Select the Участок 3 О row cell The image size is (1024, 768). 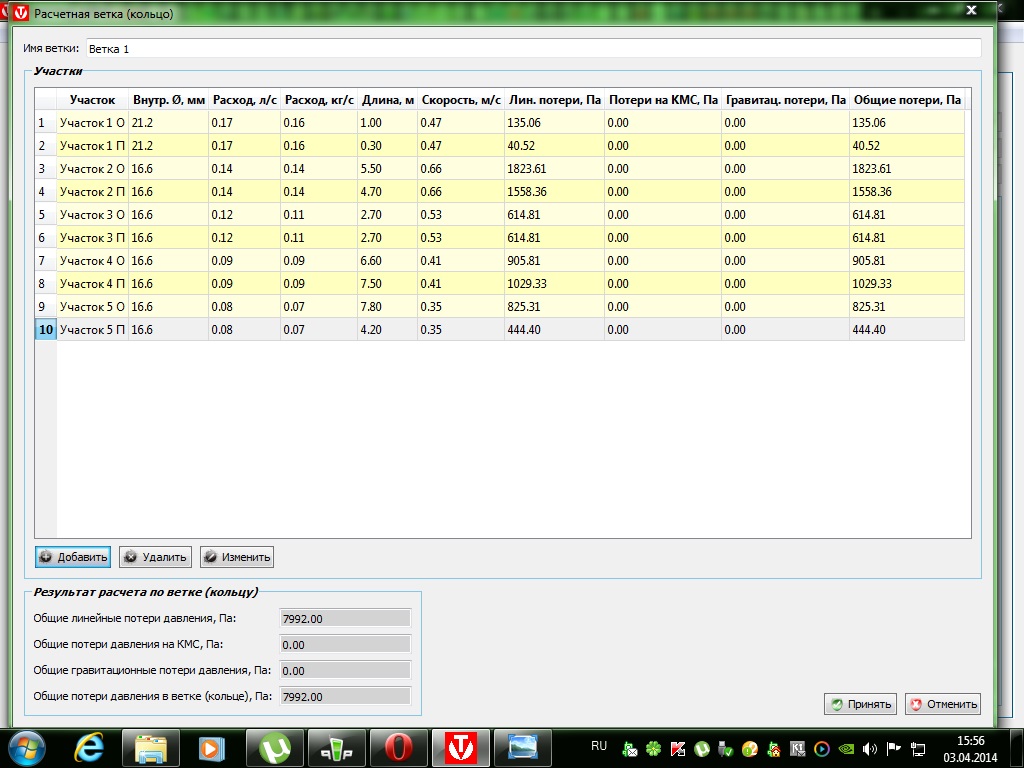point(92,214)
